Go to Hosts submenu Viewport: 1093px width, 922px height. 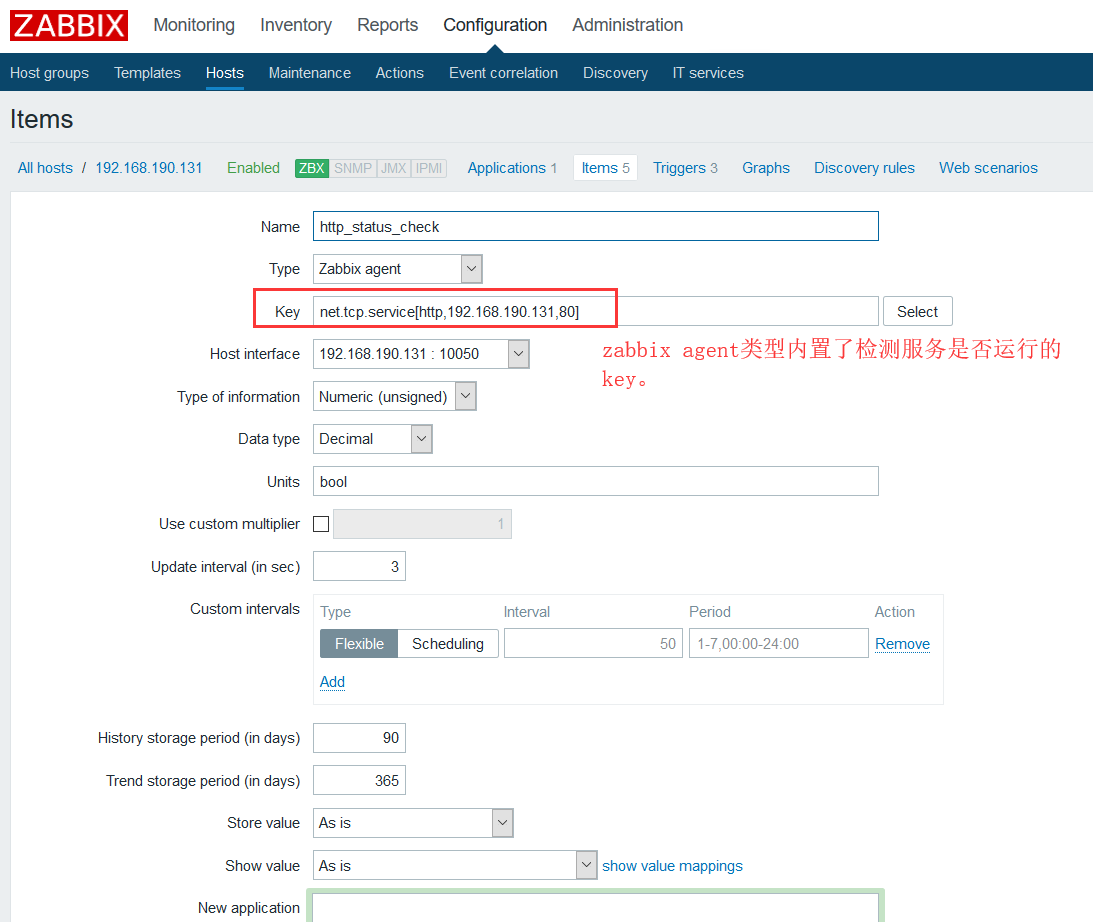tap(224, 72)
